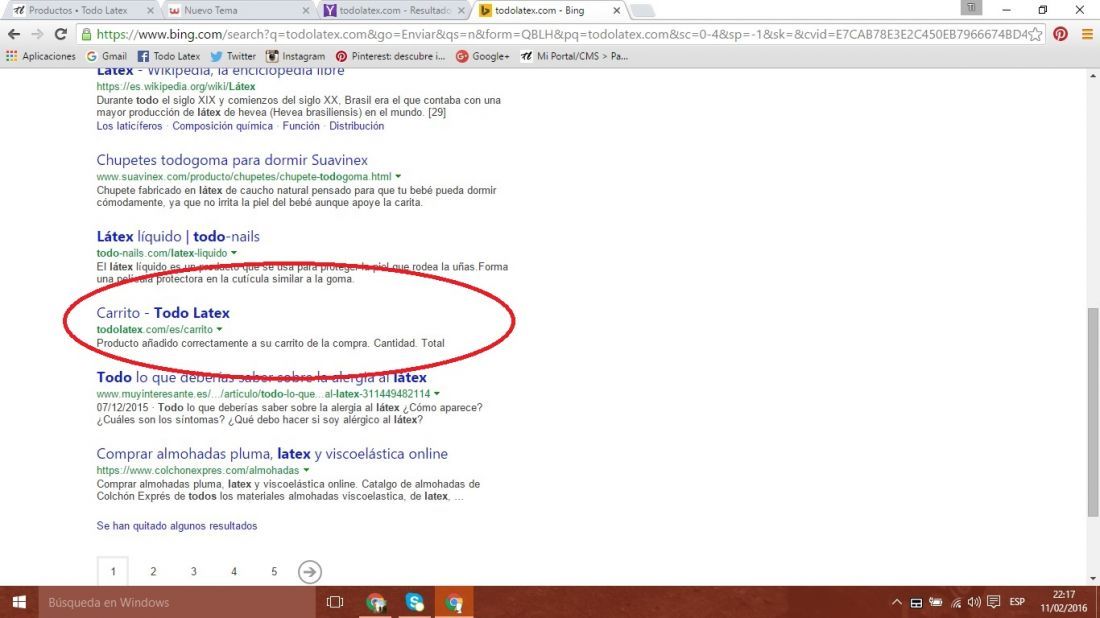Click the Windows Start button

[x=19, y=602]
